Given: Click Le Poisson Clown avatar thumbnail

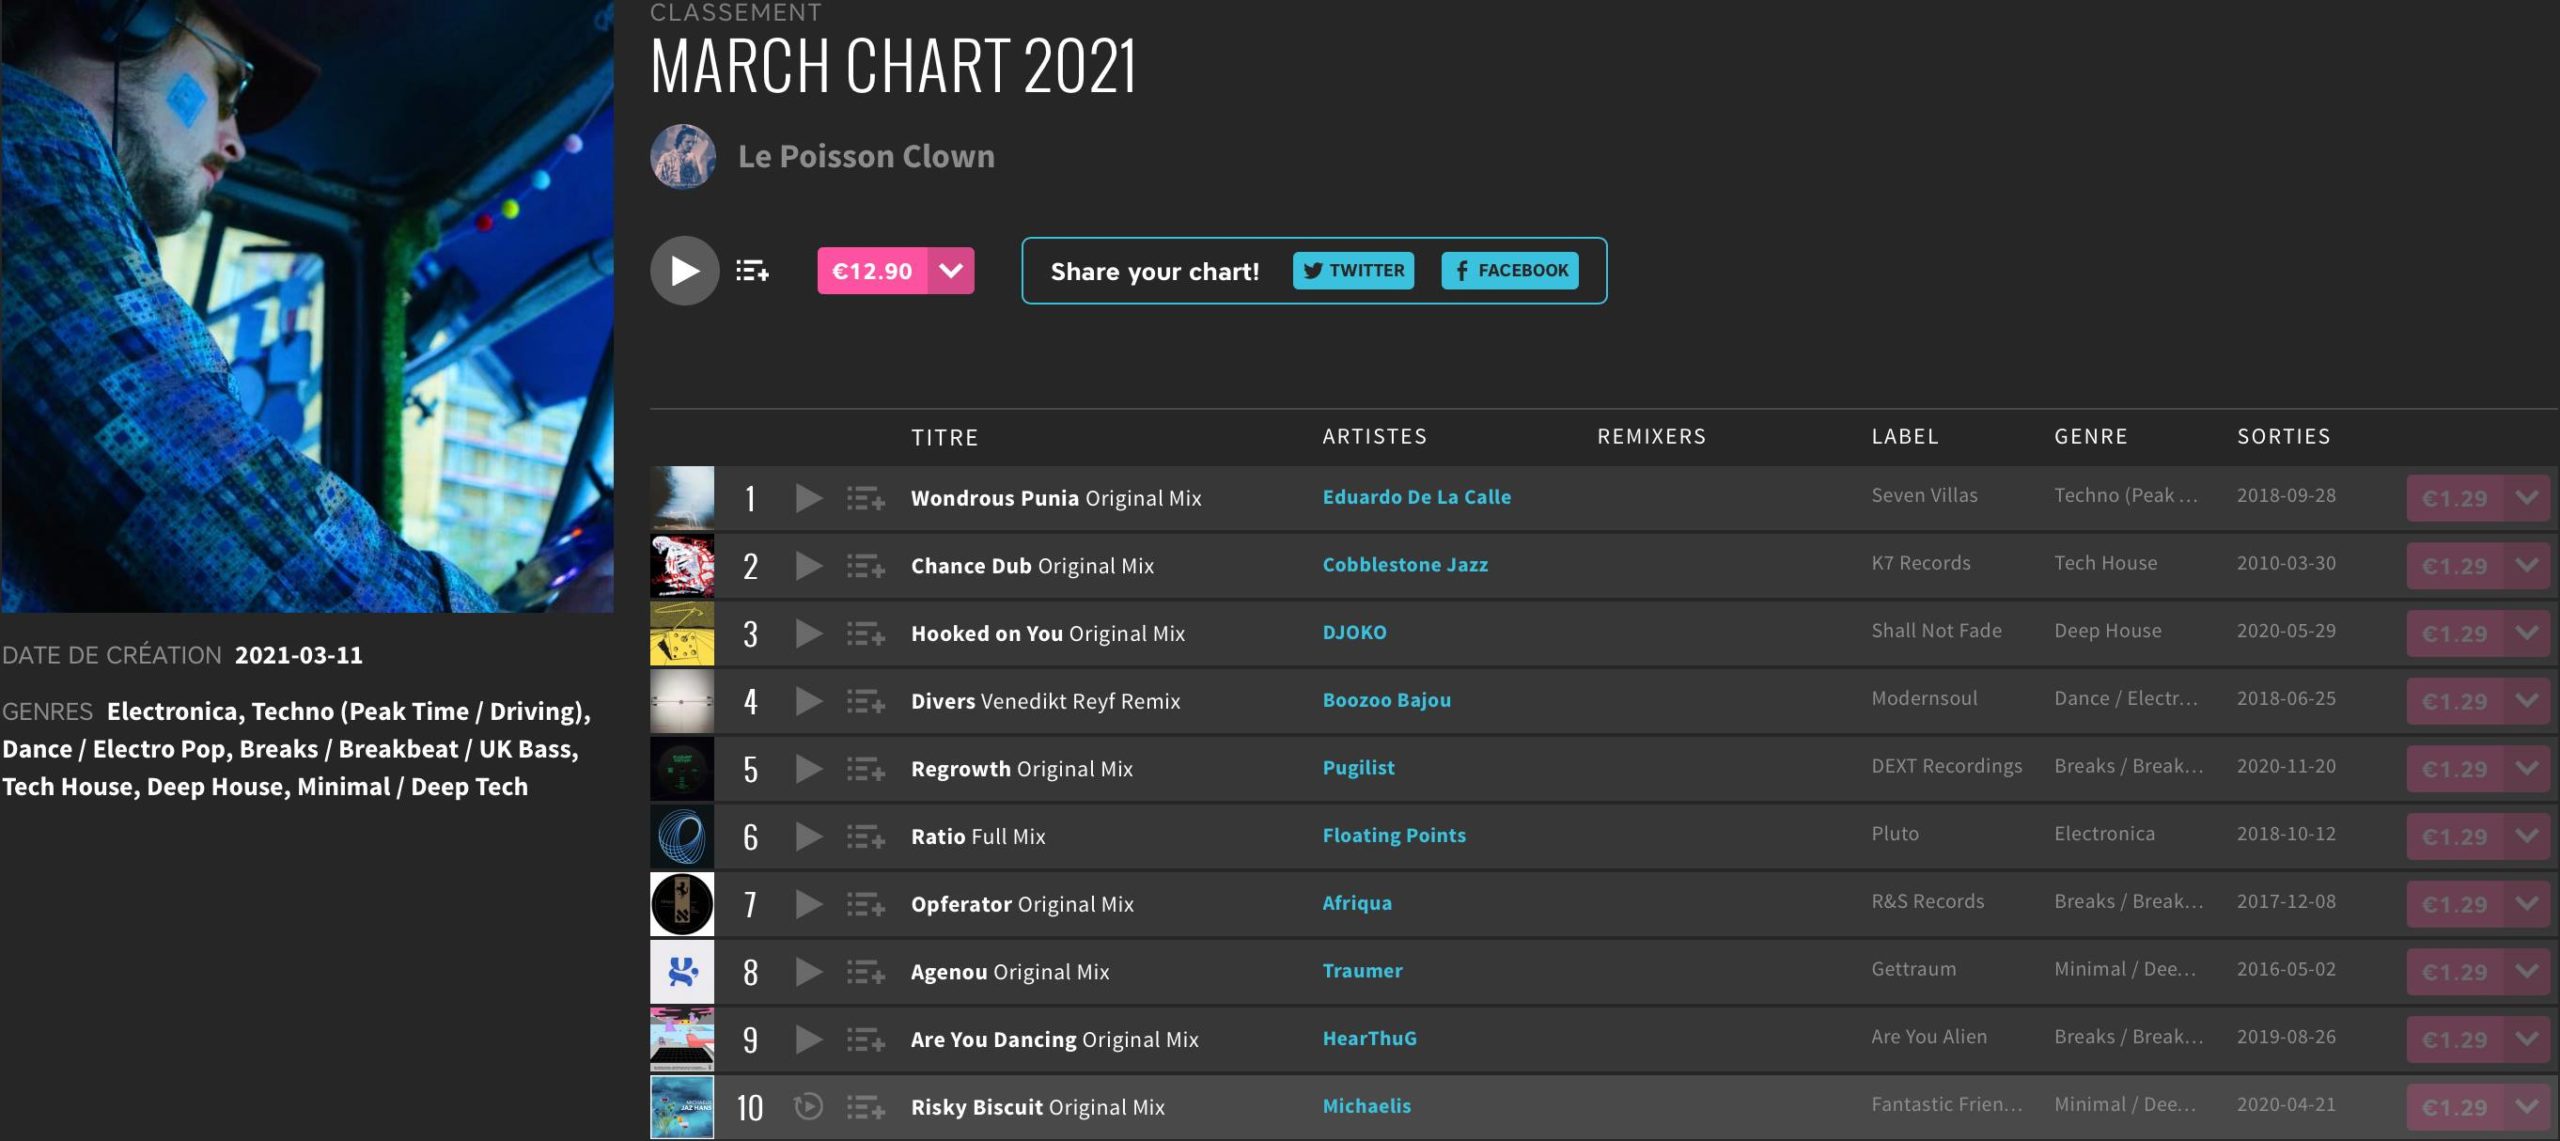Looking at the screenshot, I should [683, 156].
